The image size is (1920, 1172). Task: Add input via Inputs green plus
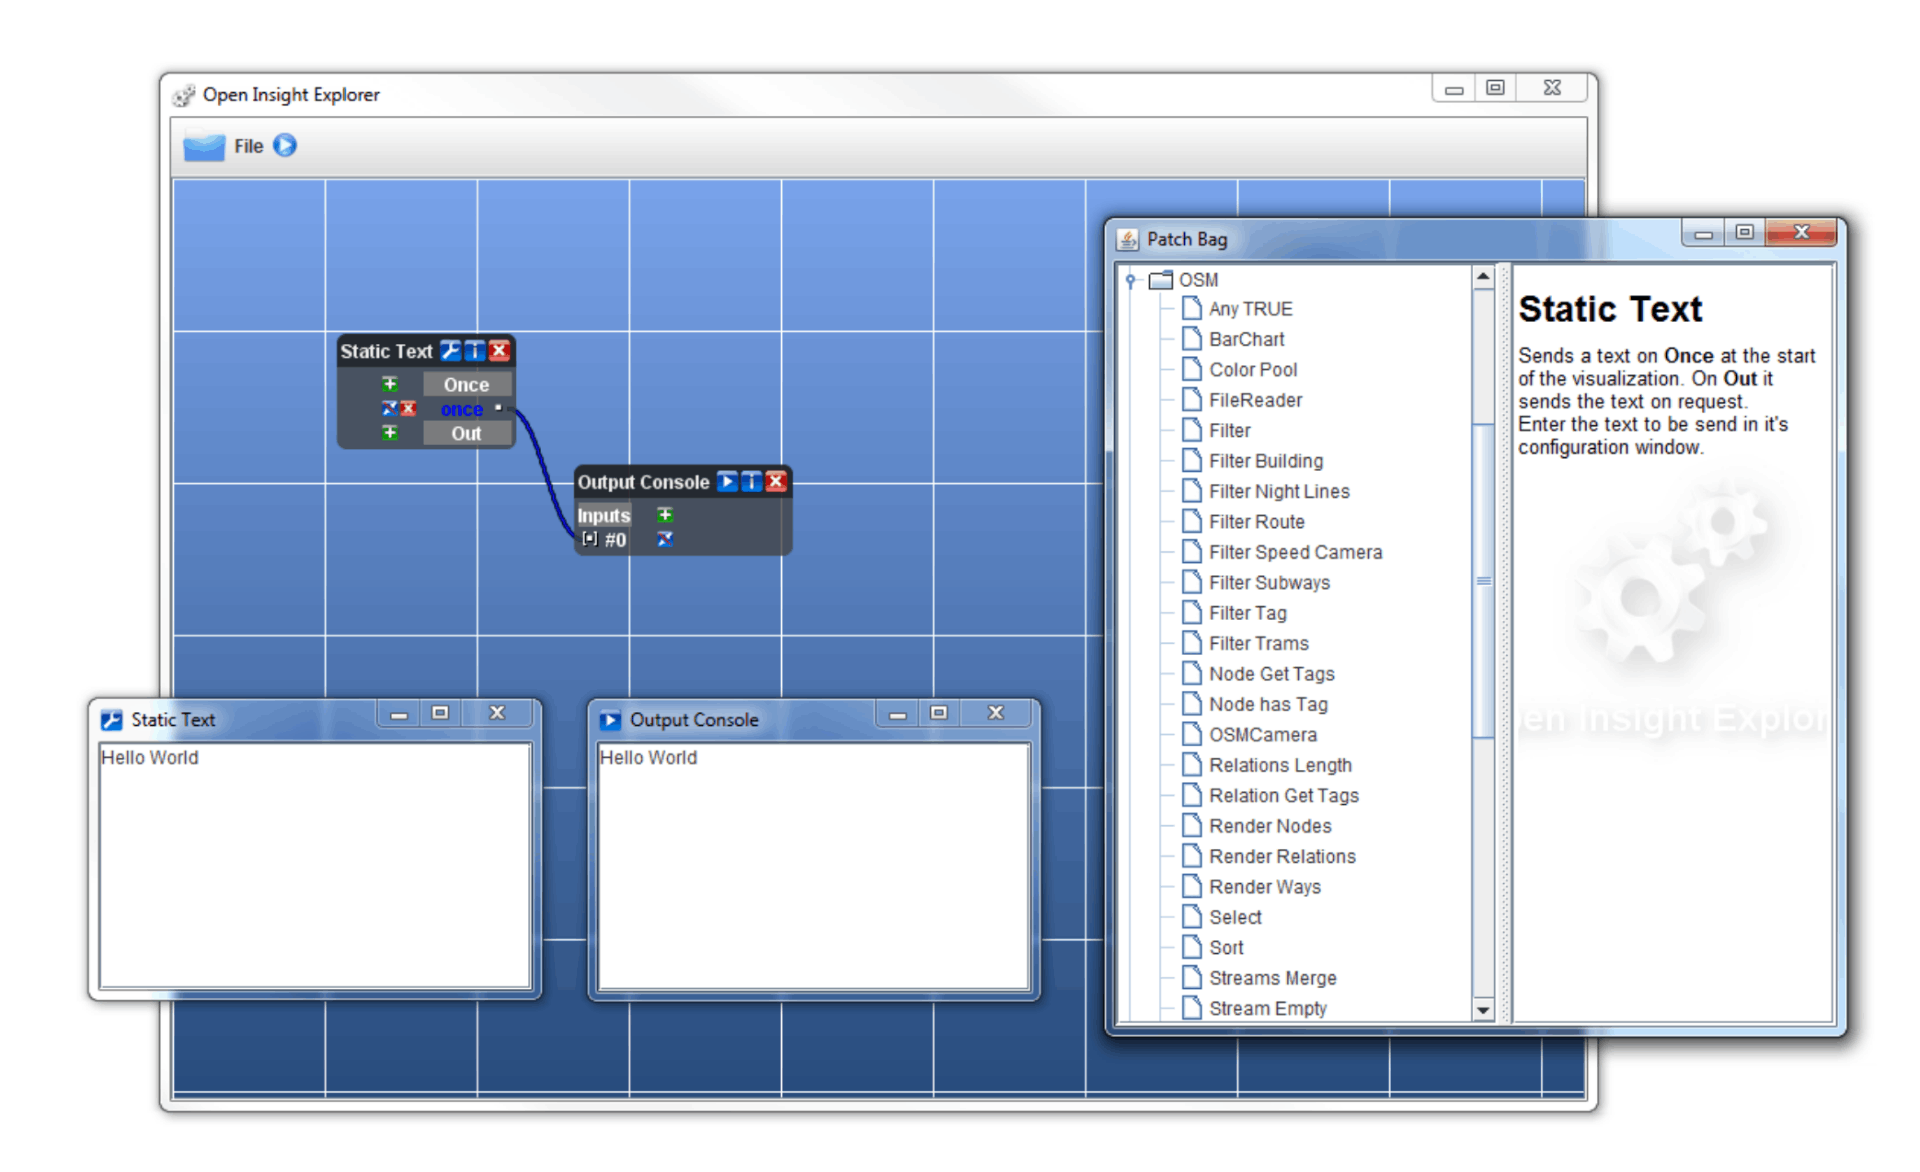coord(665,515)
